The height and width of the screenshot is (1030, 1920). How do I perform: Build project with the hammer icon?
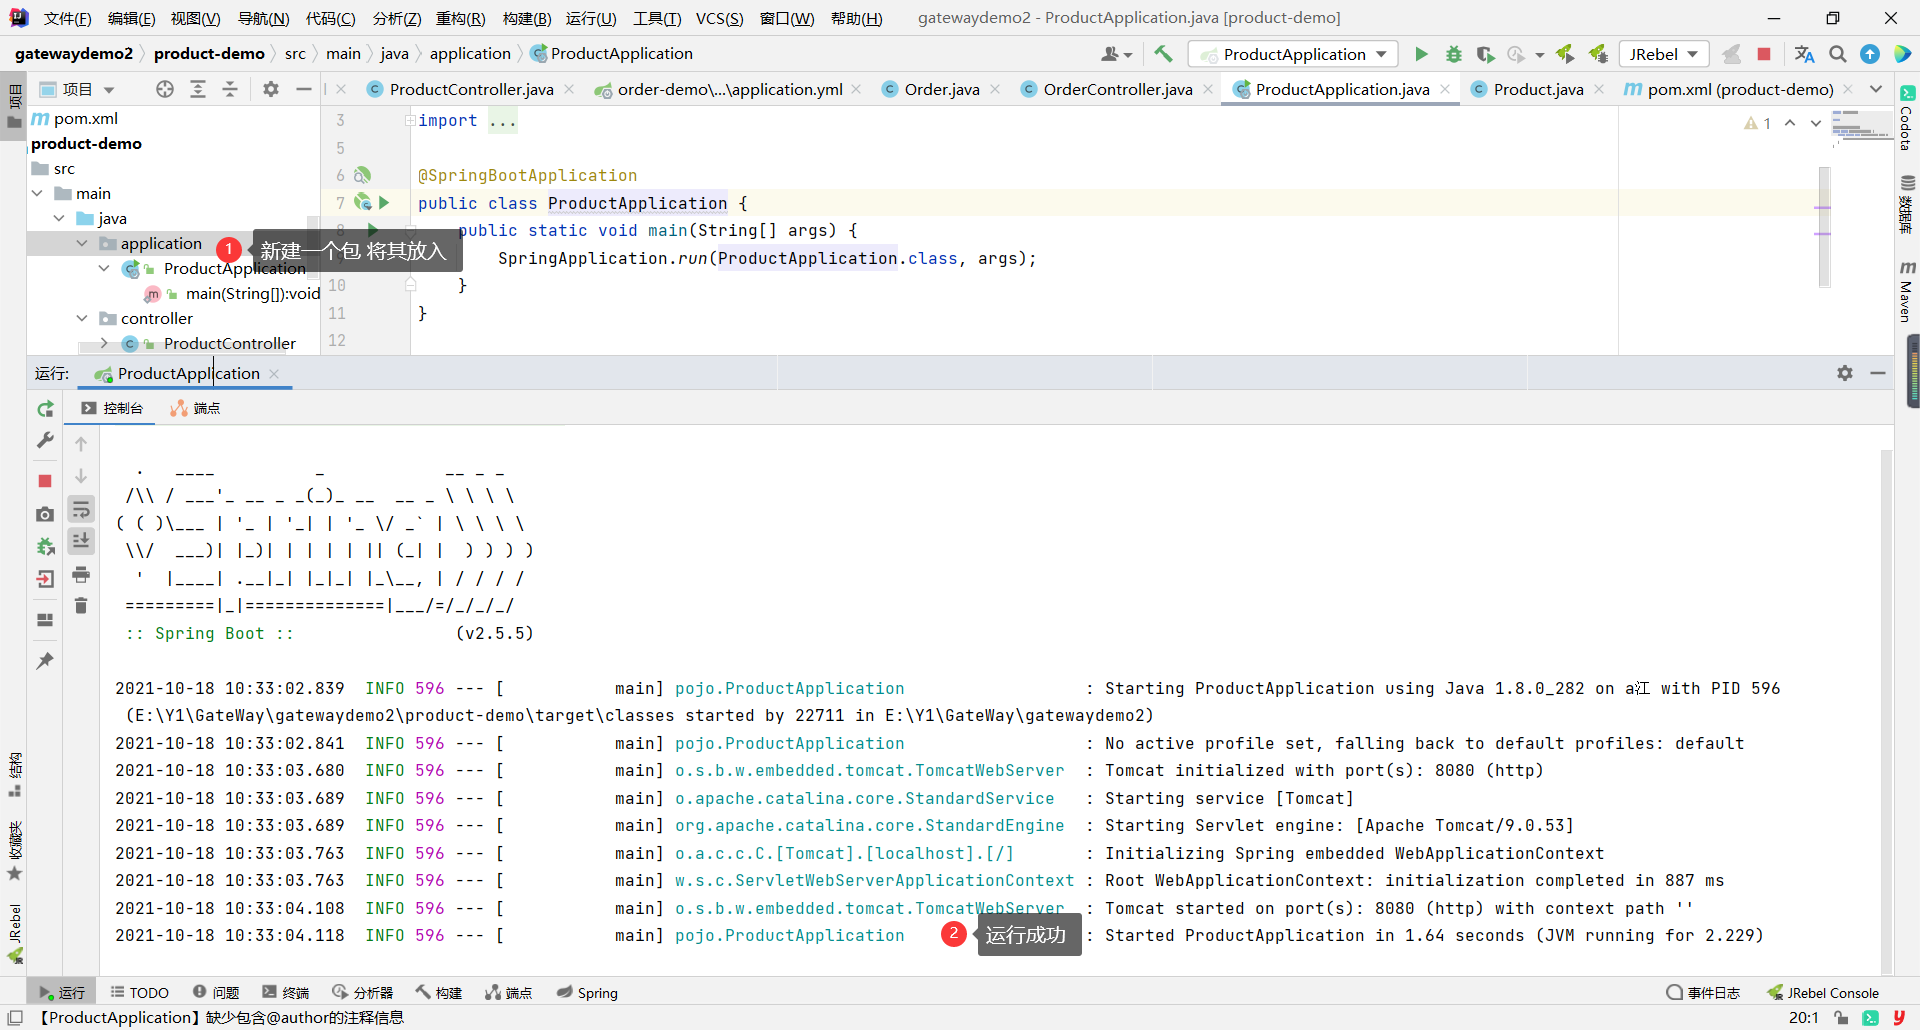pos(1163,54)
